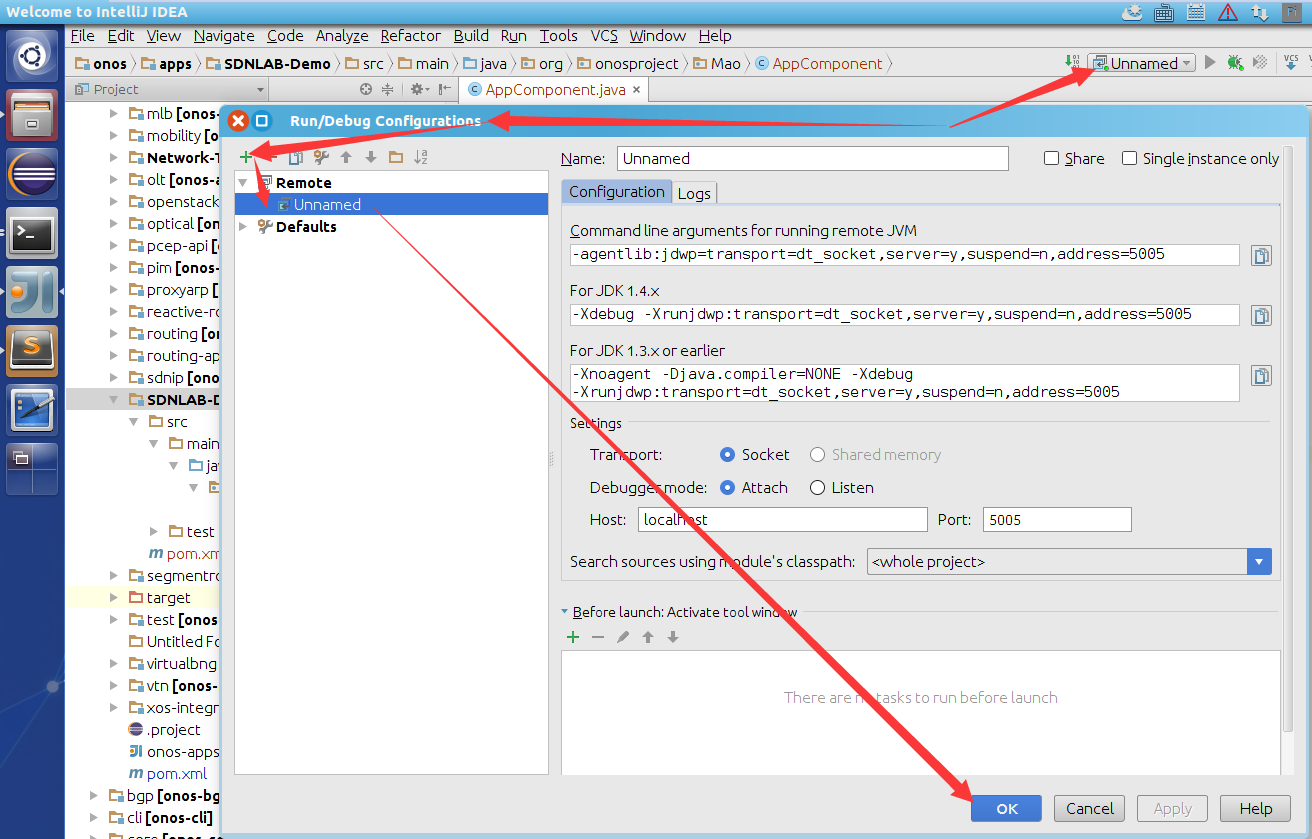The height and width of the screenshot is (839, 1312).
Task: Run with coverage icon in main toolbar
Action: [x=1261, y=62]
